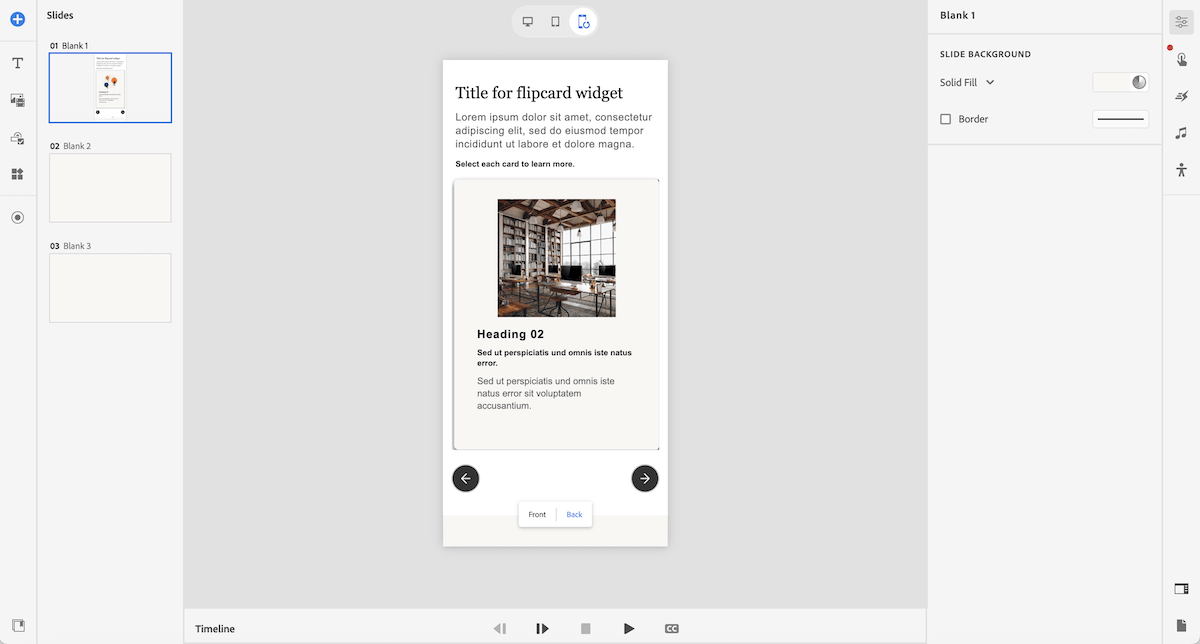Screen dimensions: 1200x644
Task: Open the Widgets grid tool
Action: click(x=17, y=174)
